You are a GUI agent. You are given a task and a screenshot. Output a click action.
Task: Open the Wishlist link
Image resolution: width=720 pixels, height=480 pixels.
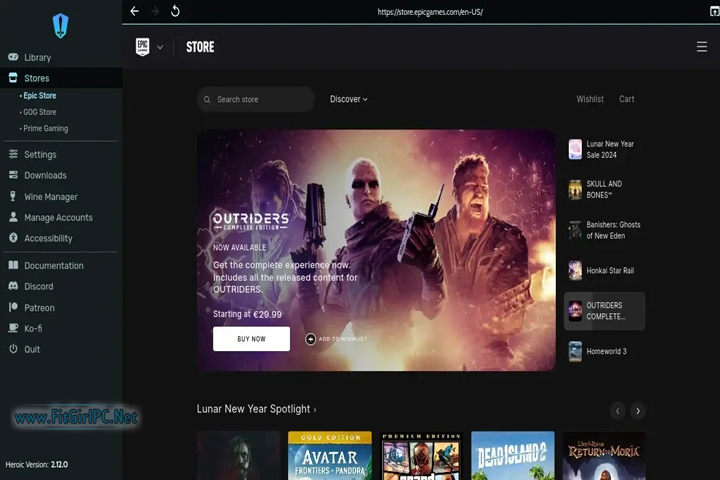[590, 99]
